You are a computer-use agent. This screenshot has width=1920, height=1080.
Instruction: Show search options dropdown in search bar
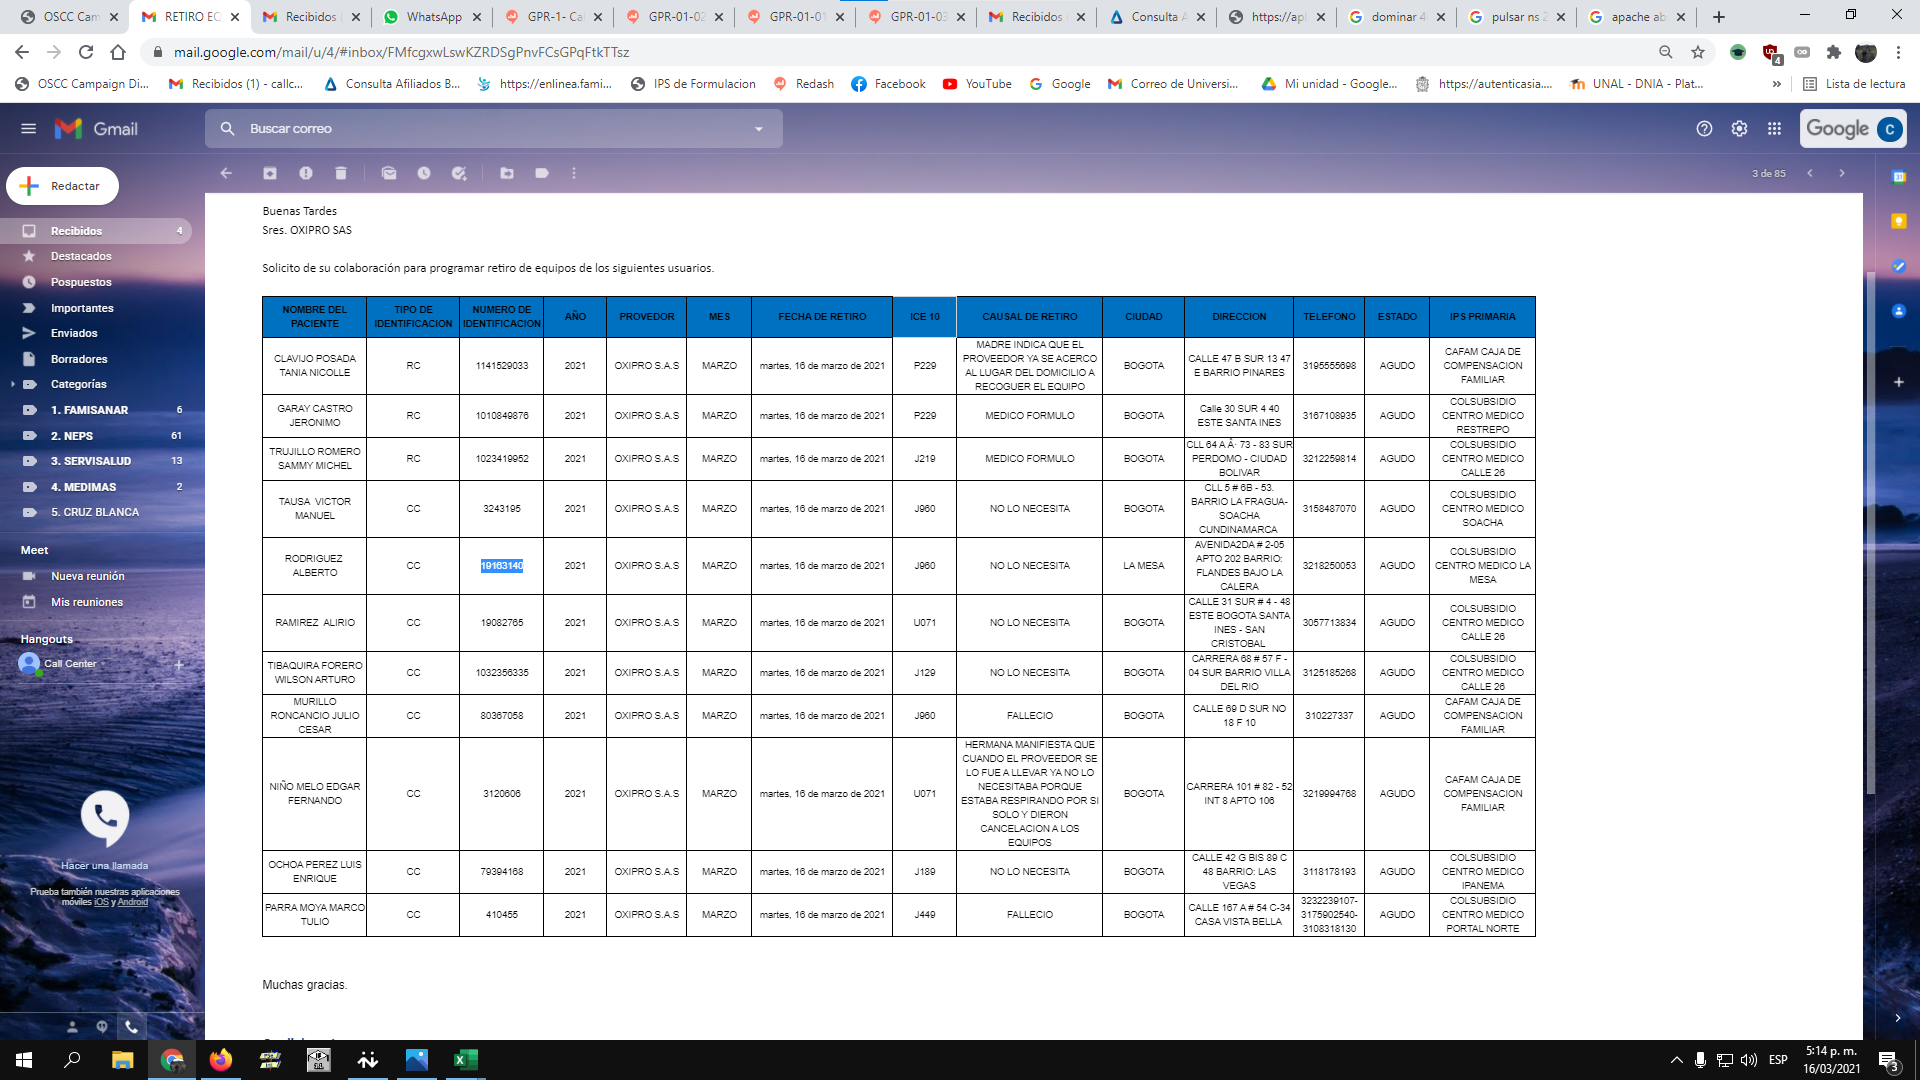(759, 129)
